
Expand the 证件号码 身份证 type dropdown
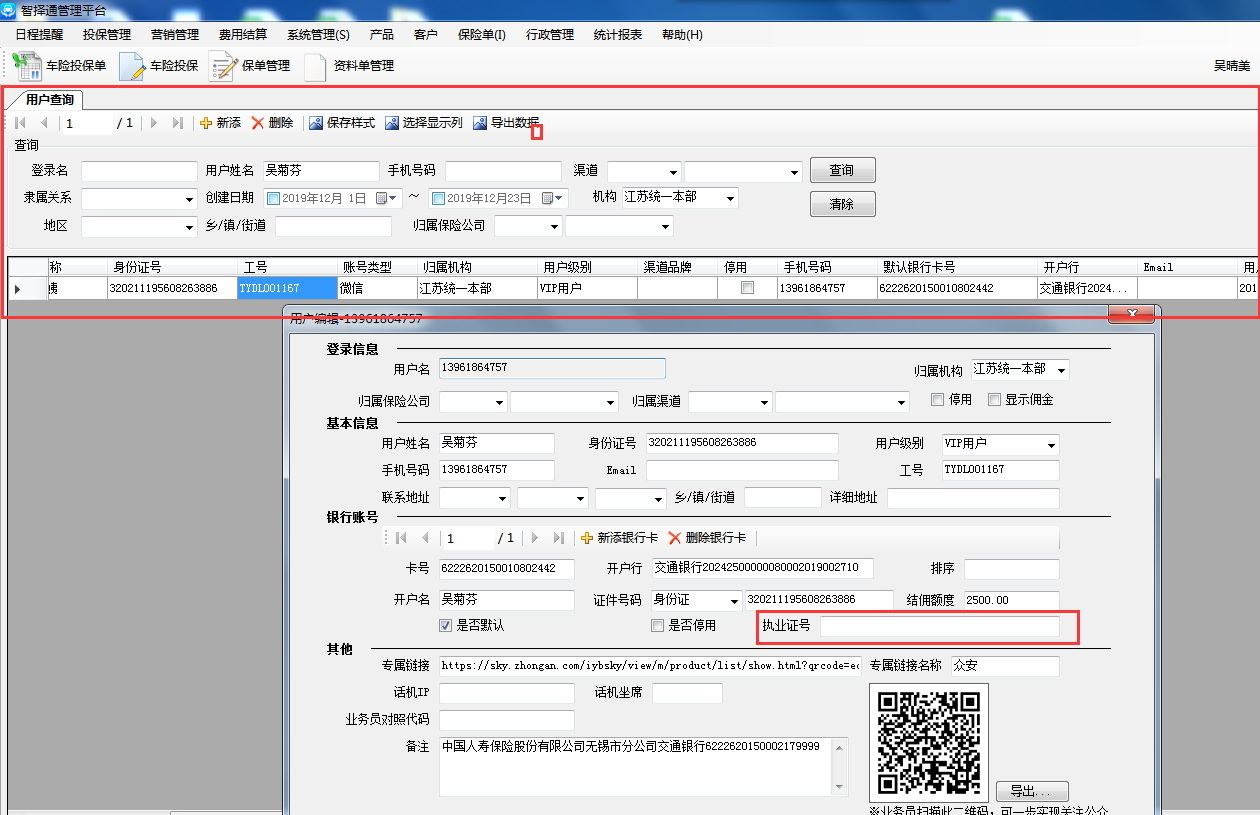tap(732, 601)
